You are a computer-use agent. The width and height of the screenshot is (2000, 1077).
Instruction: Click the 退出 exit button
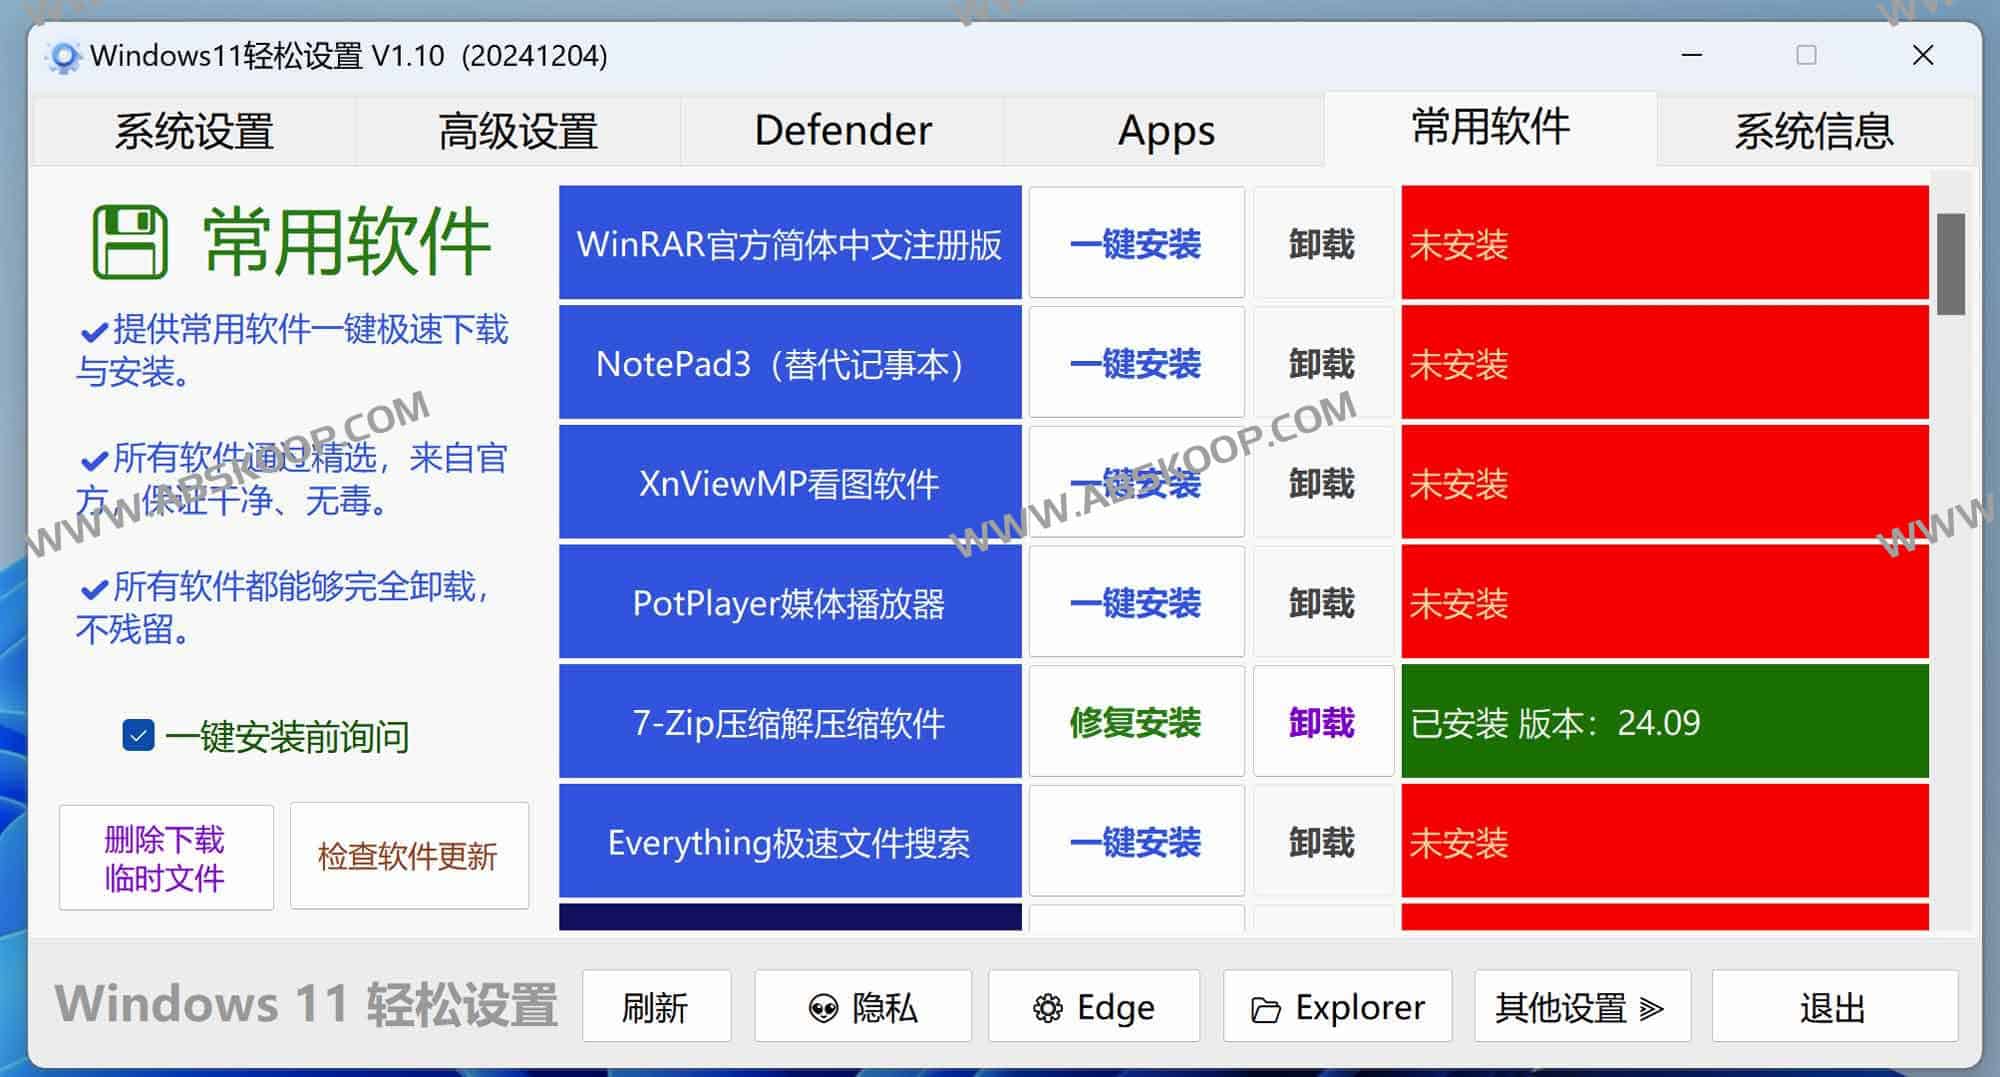[1833, 1007]
